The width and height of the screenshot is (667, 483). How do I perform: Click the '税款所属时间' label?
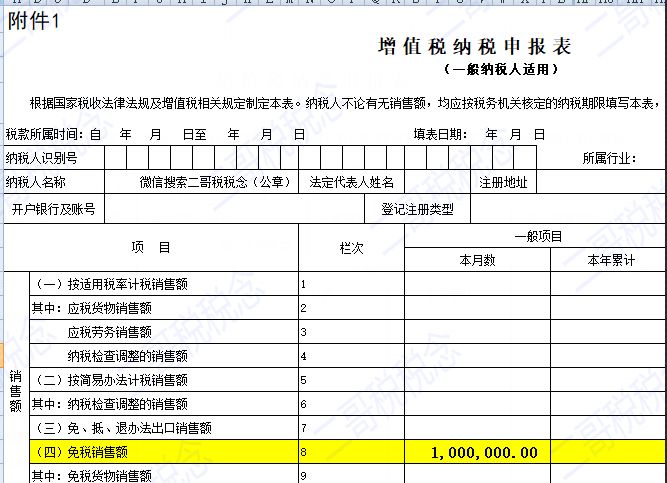click(44, 134)
